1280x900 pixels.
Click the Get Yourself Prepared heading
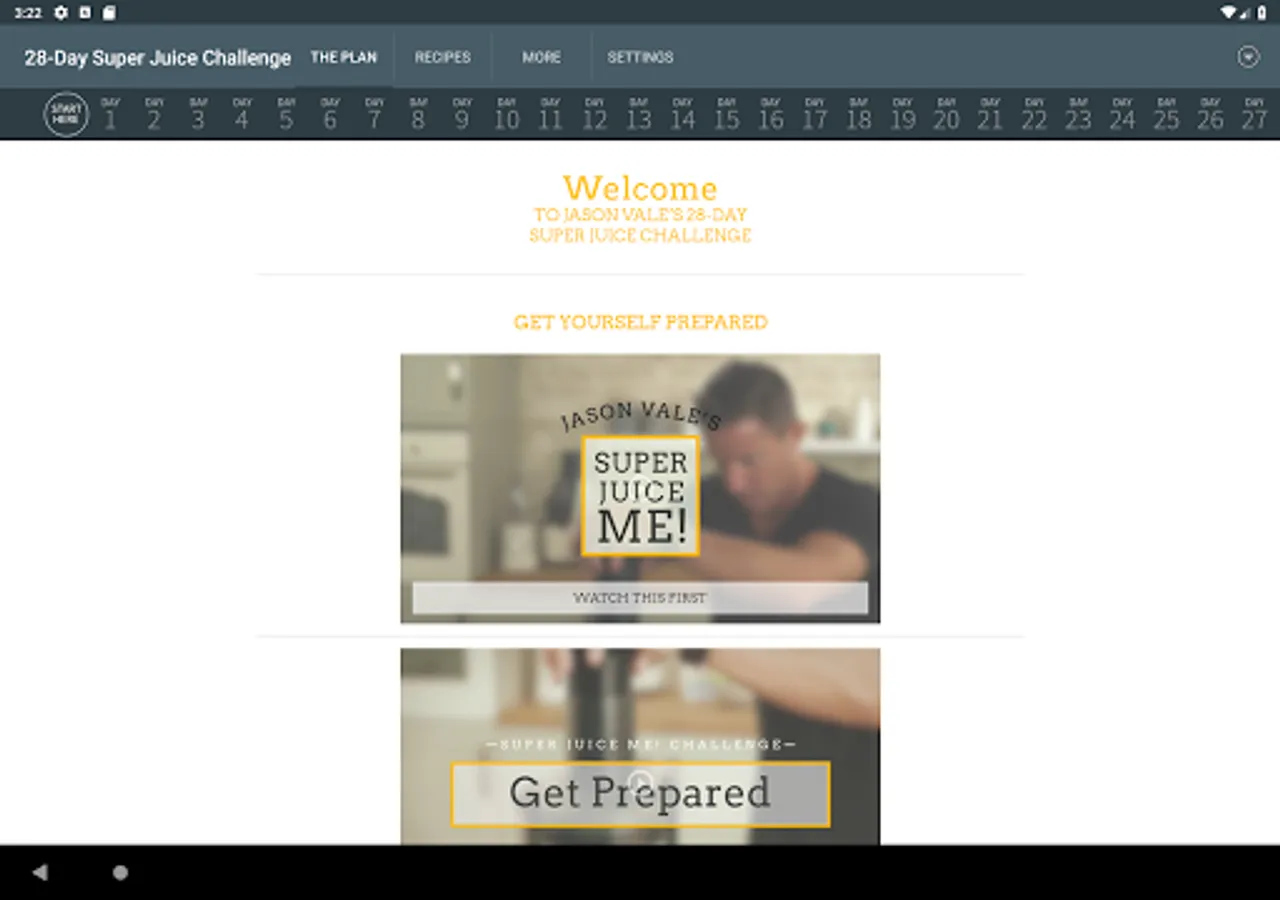[640, 322]
